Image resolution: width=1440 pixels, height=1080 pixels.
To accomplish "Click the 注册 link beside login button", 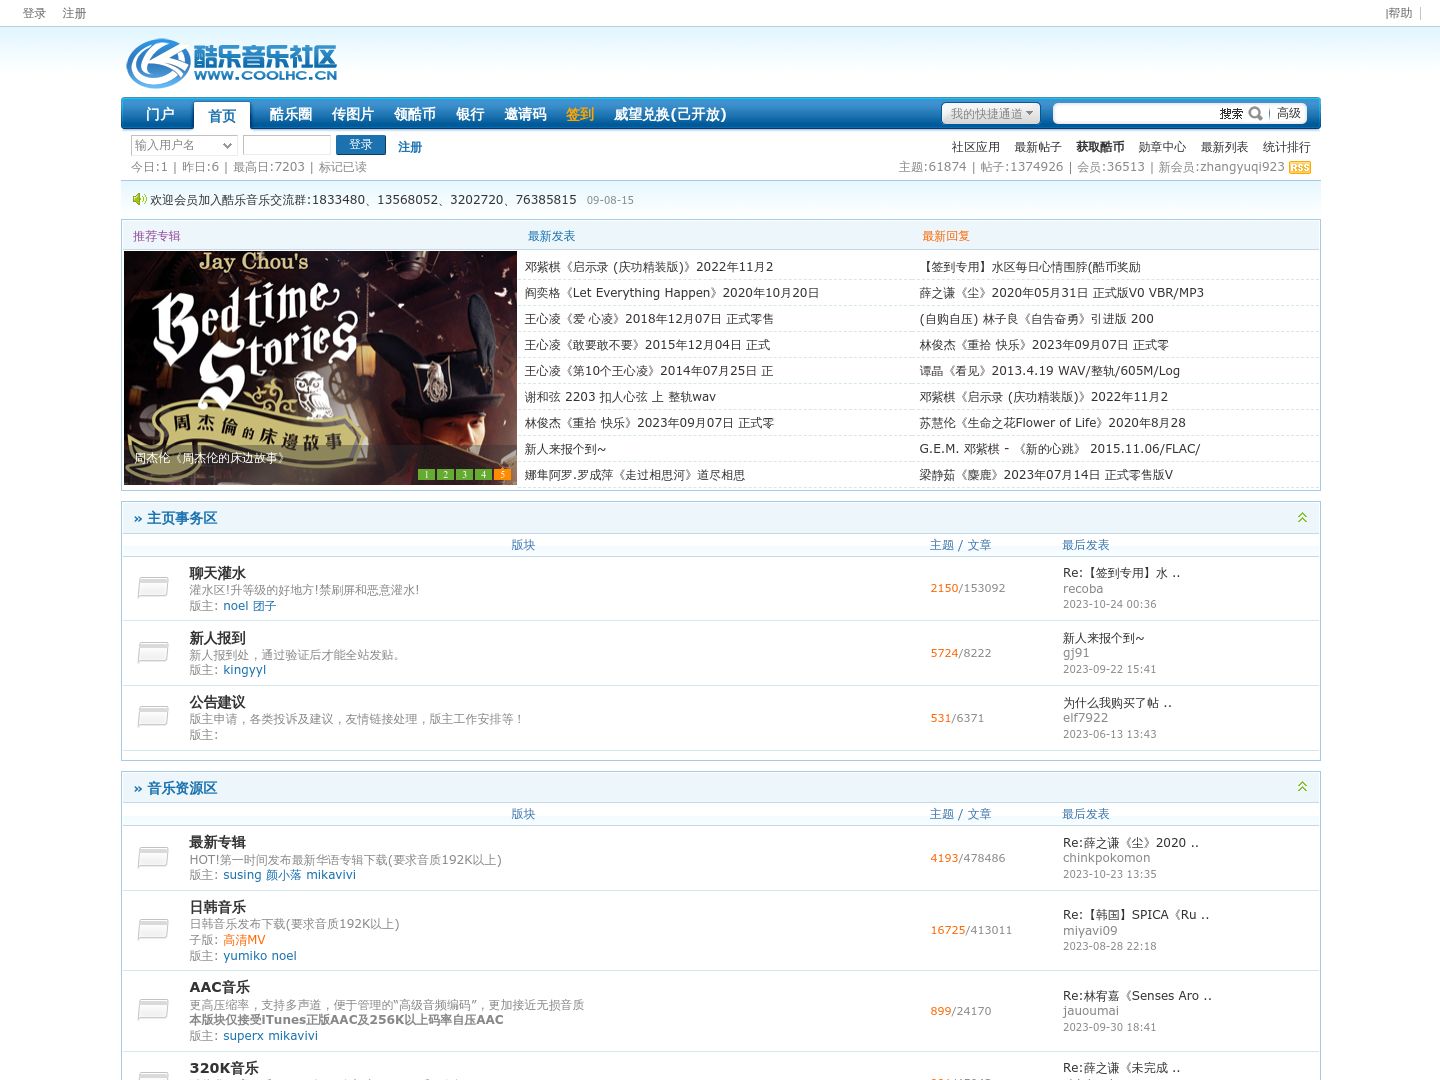I will pyautogui.click(x=410, y=147).
